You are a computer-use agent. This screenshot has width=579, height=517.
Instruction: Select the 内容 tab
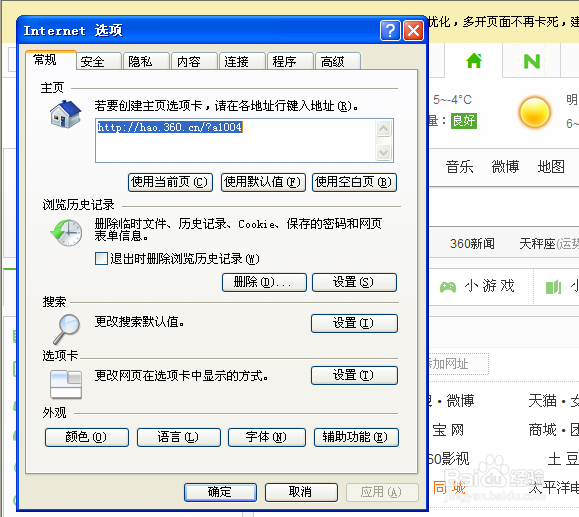[x=195, y=61]
